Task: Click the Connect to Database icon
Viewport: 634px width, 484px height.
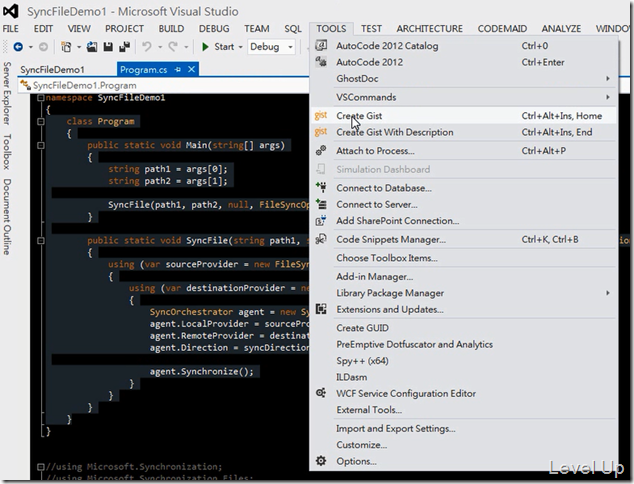Action: (321, 187)
